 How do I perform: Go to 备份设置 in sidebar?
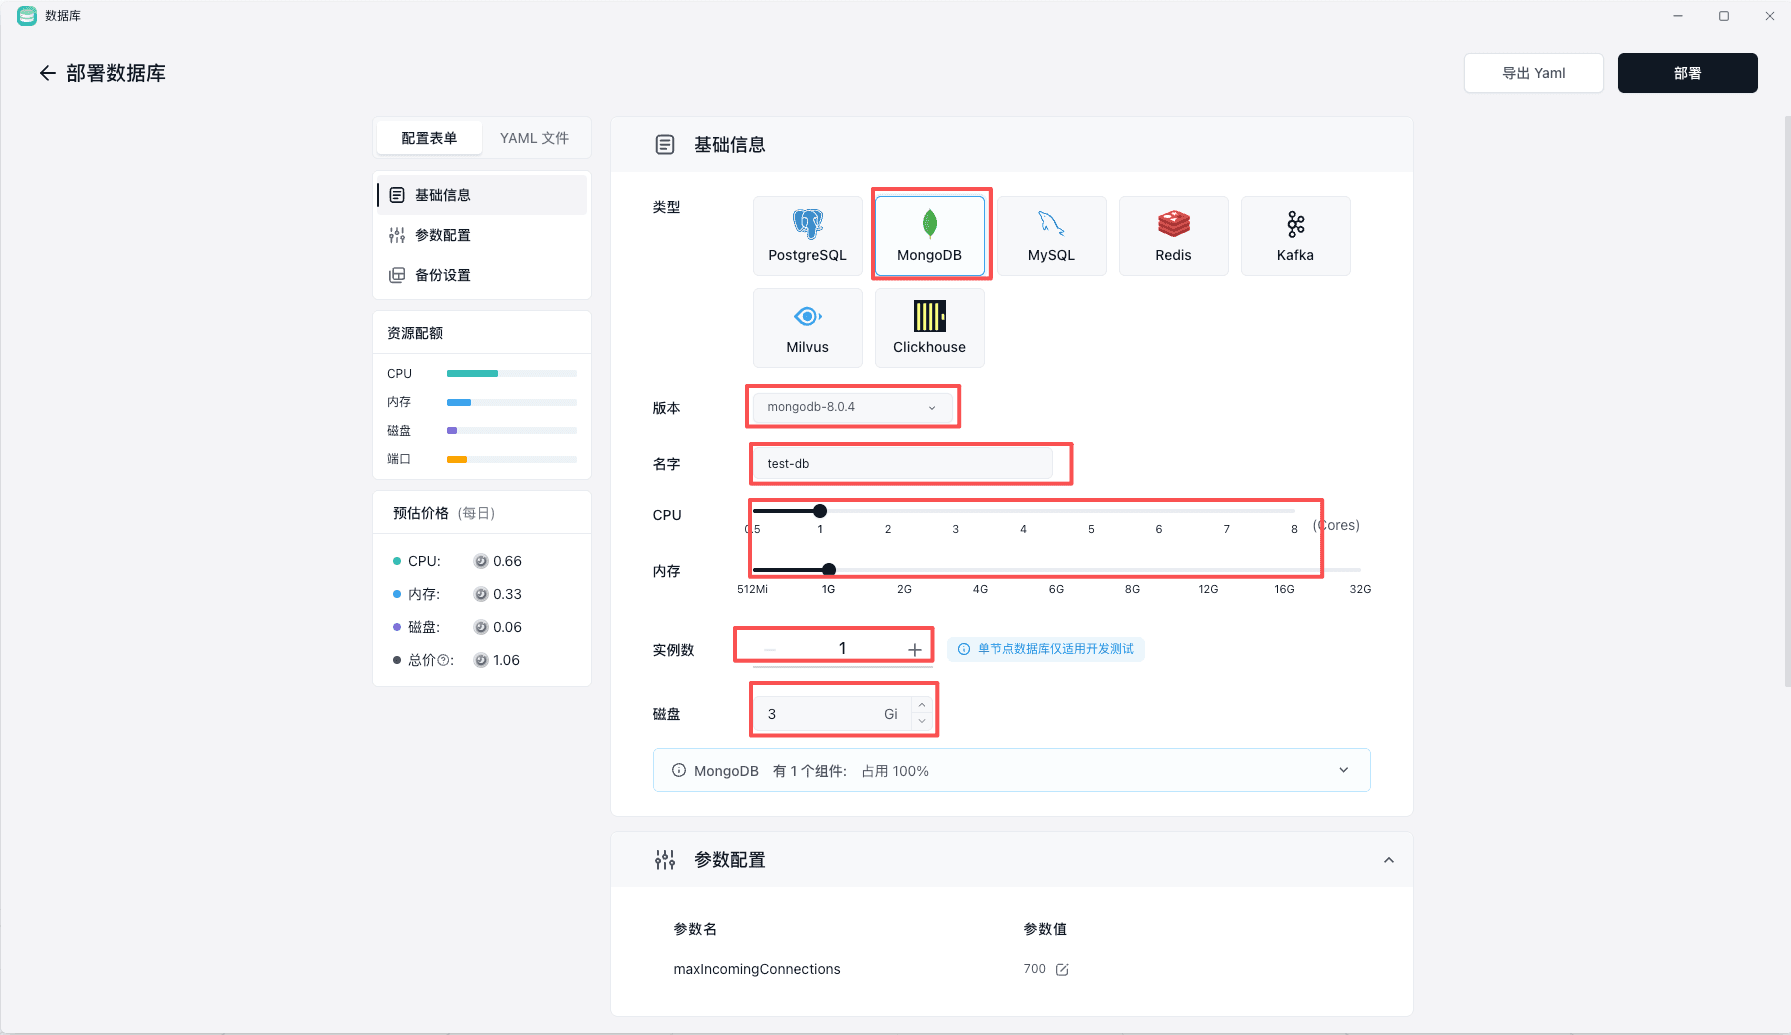coord(482,275)
